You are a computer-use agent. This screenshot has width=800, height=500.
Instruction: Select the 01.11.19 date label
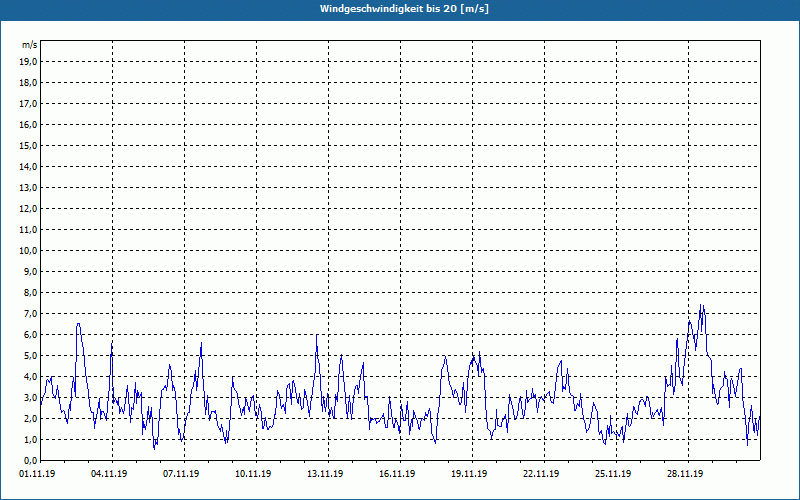pos(37,474)
